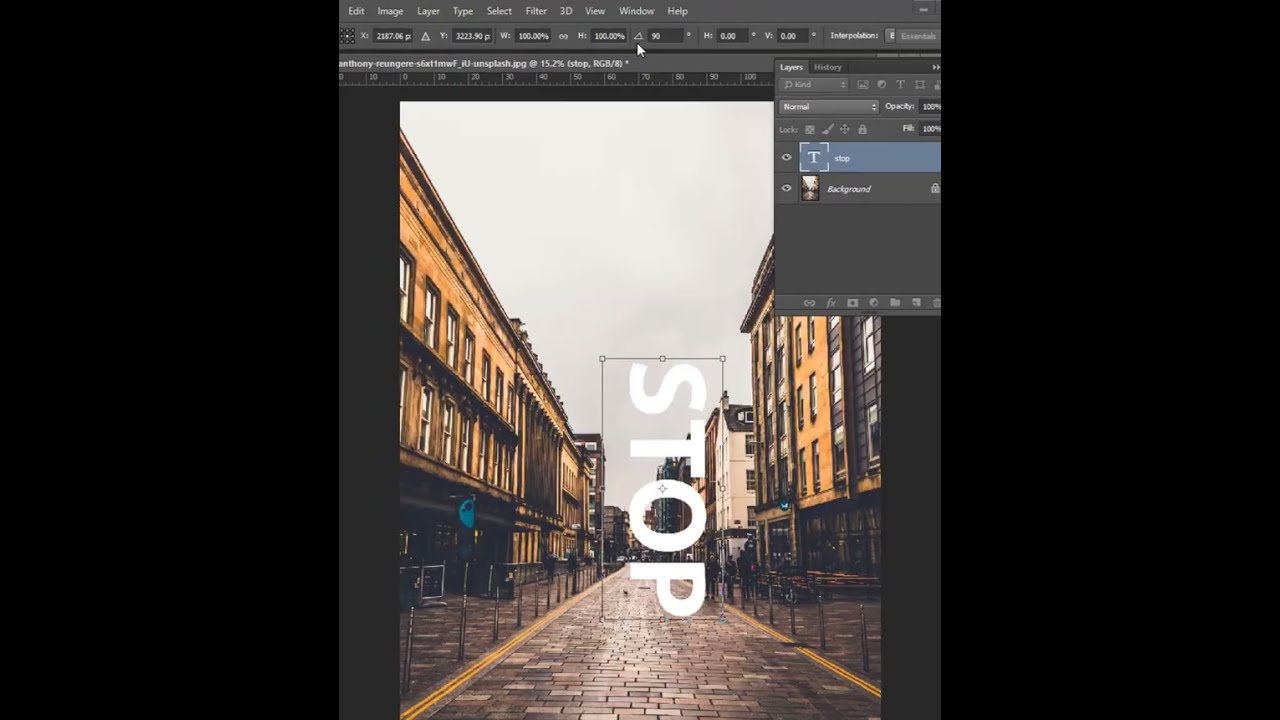Image resolution: width=1280 pixels, height=720 pixels.
Task: Open the Interpolation dropdown
Action: 890,36
